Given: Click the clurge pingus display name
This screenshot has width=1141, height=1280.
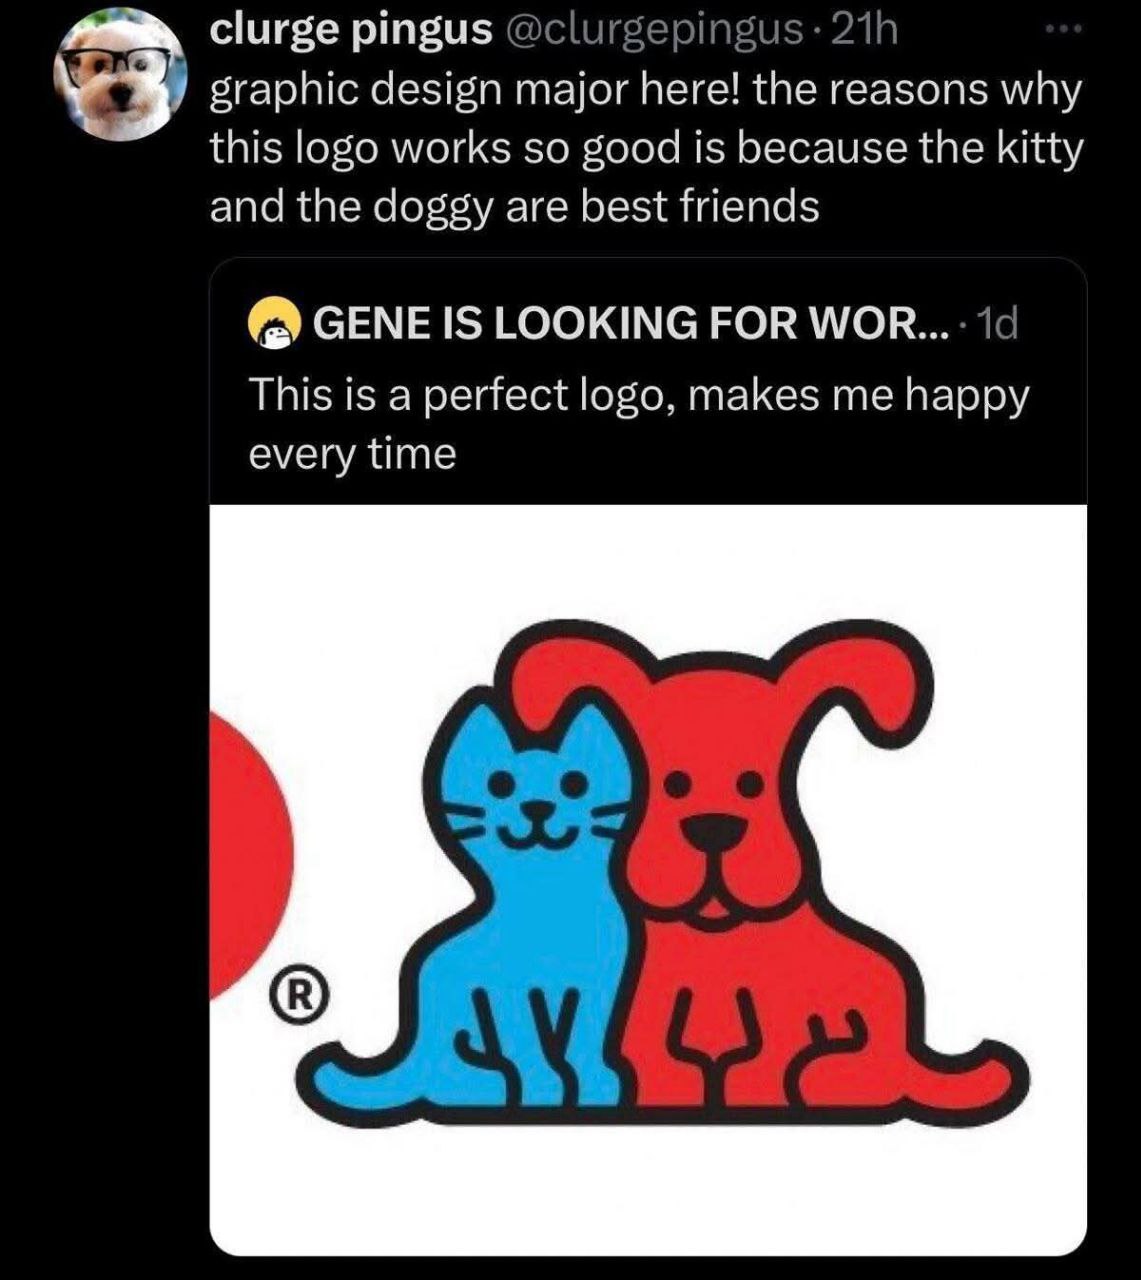Looking at the screenshot, I should (x=350, y=32).
